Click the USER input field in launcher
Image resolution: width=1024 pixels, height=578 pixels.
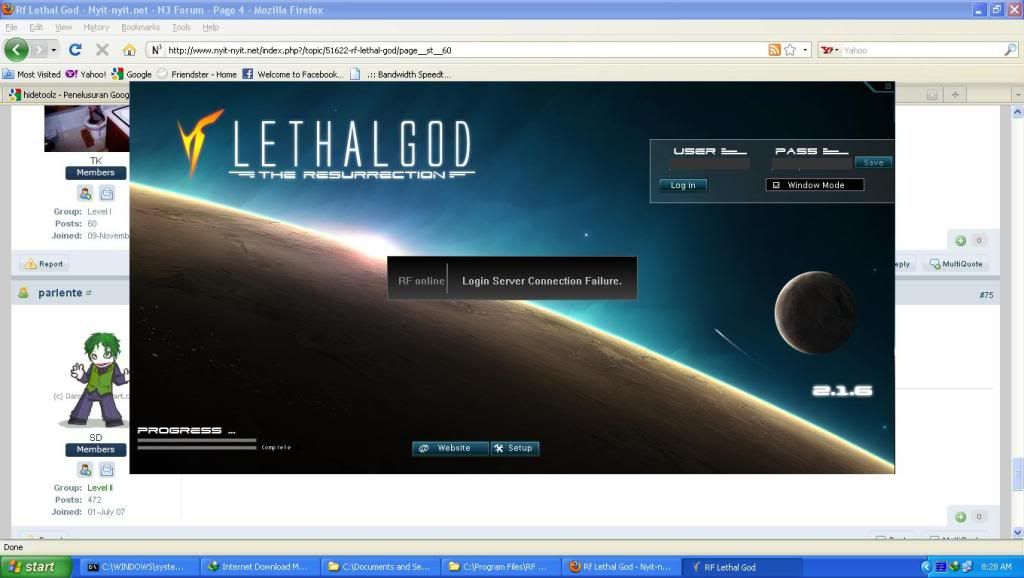tap(709, 164)
